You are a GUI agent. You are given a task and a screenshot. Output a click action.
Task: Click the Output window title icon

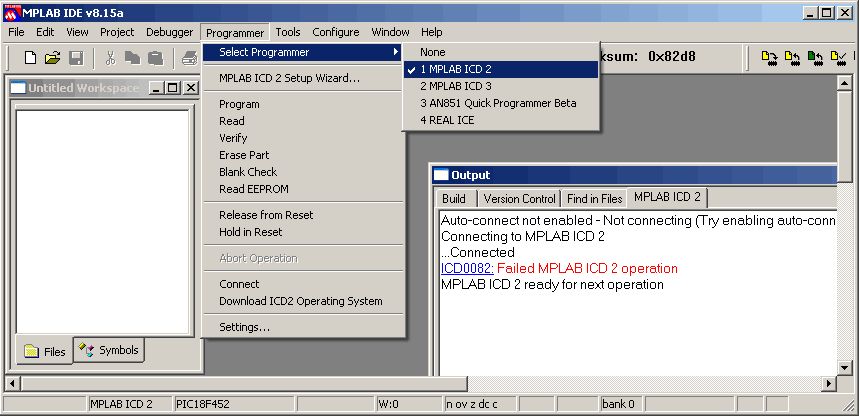click(441, 175)
